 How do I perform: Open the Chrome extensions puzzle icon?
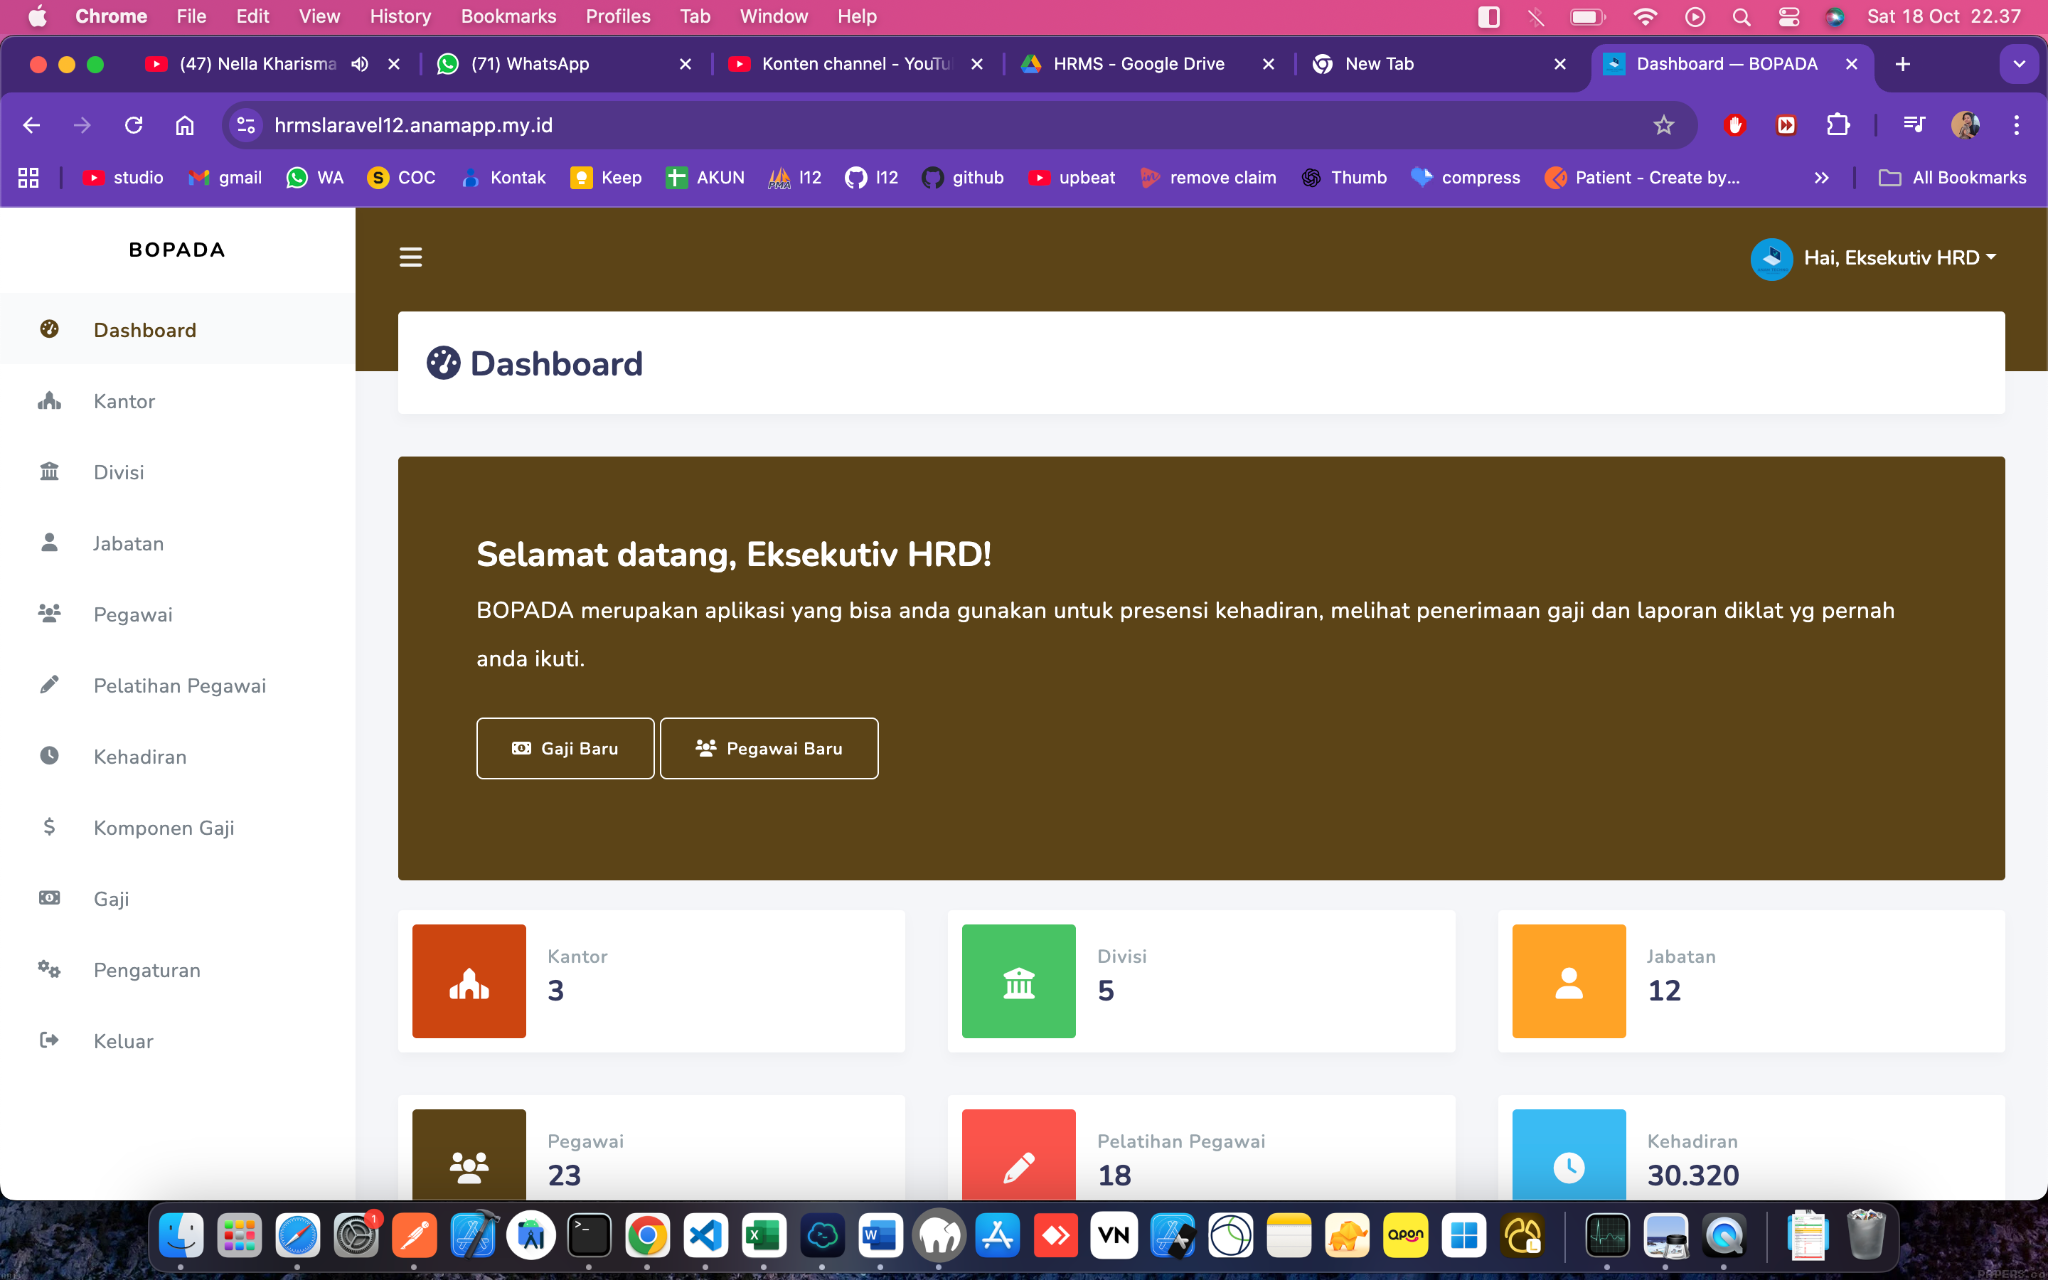pyautogui.click(x=1837, y=125)
